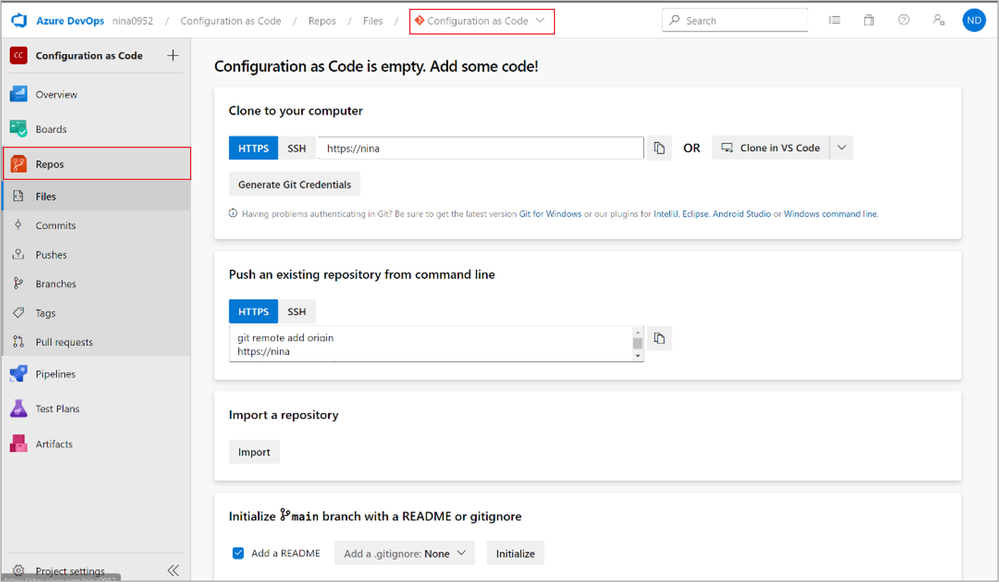Open Files under Repos
Screen dimensions: 999x582
tap(96, 196)
